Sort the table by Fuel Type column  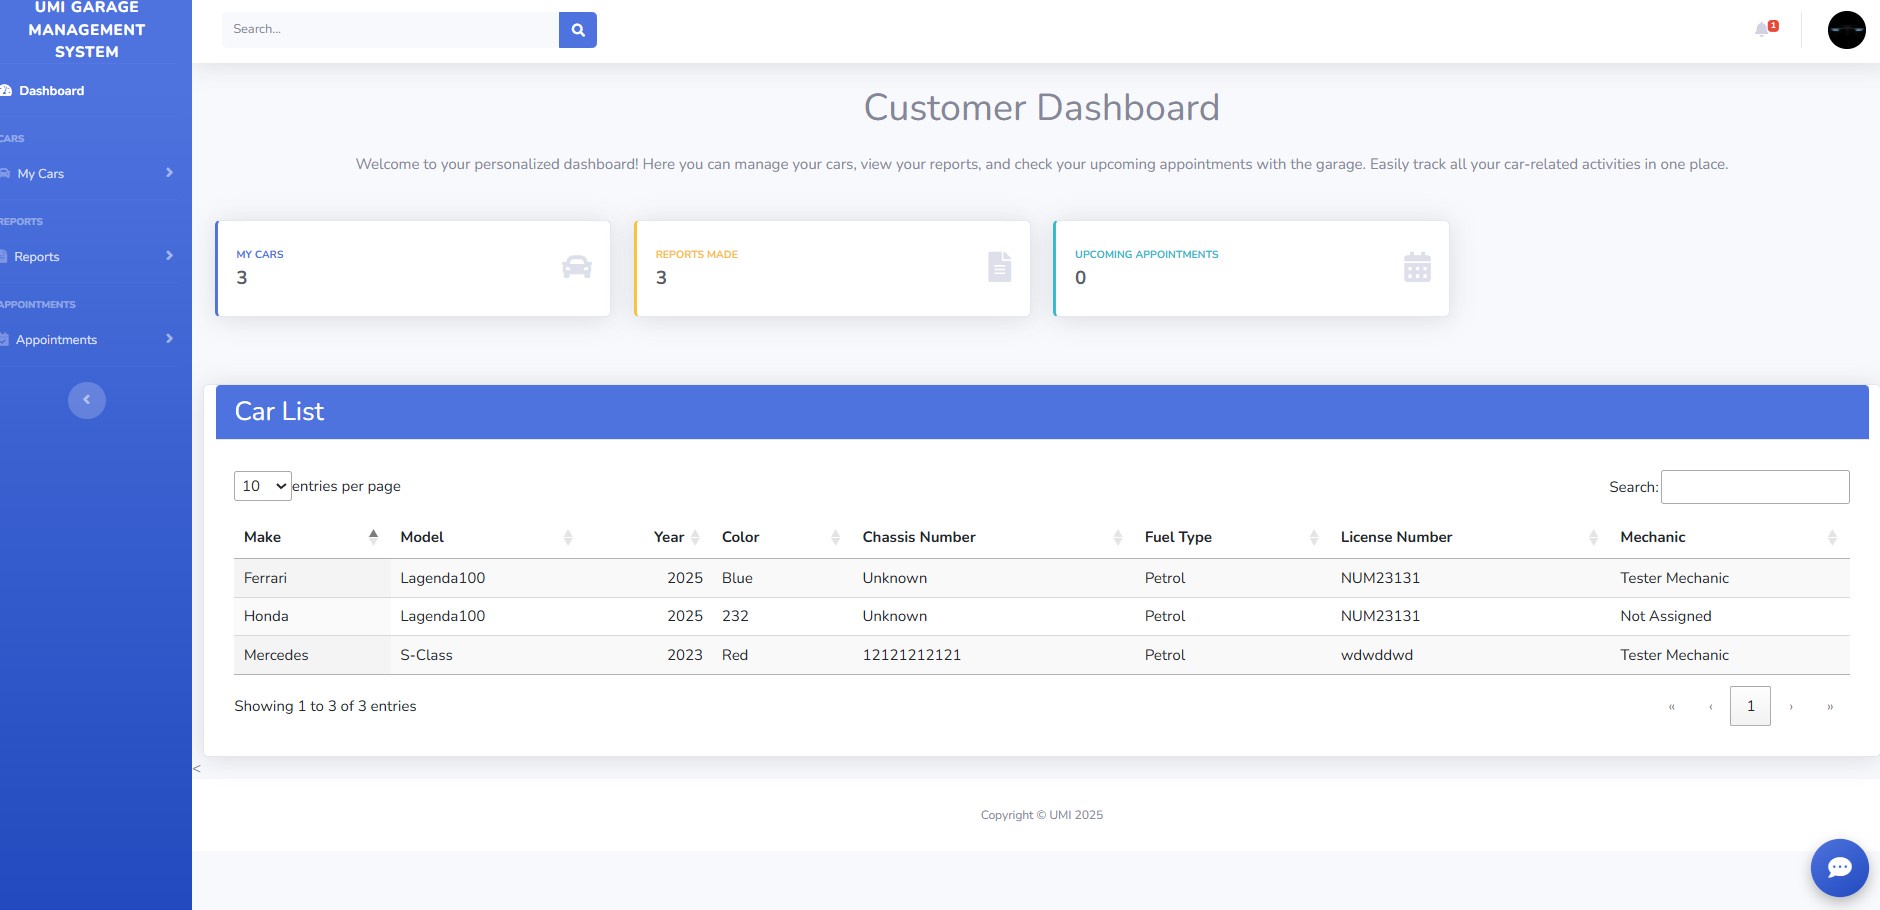point(1233,537)
